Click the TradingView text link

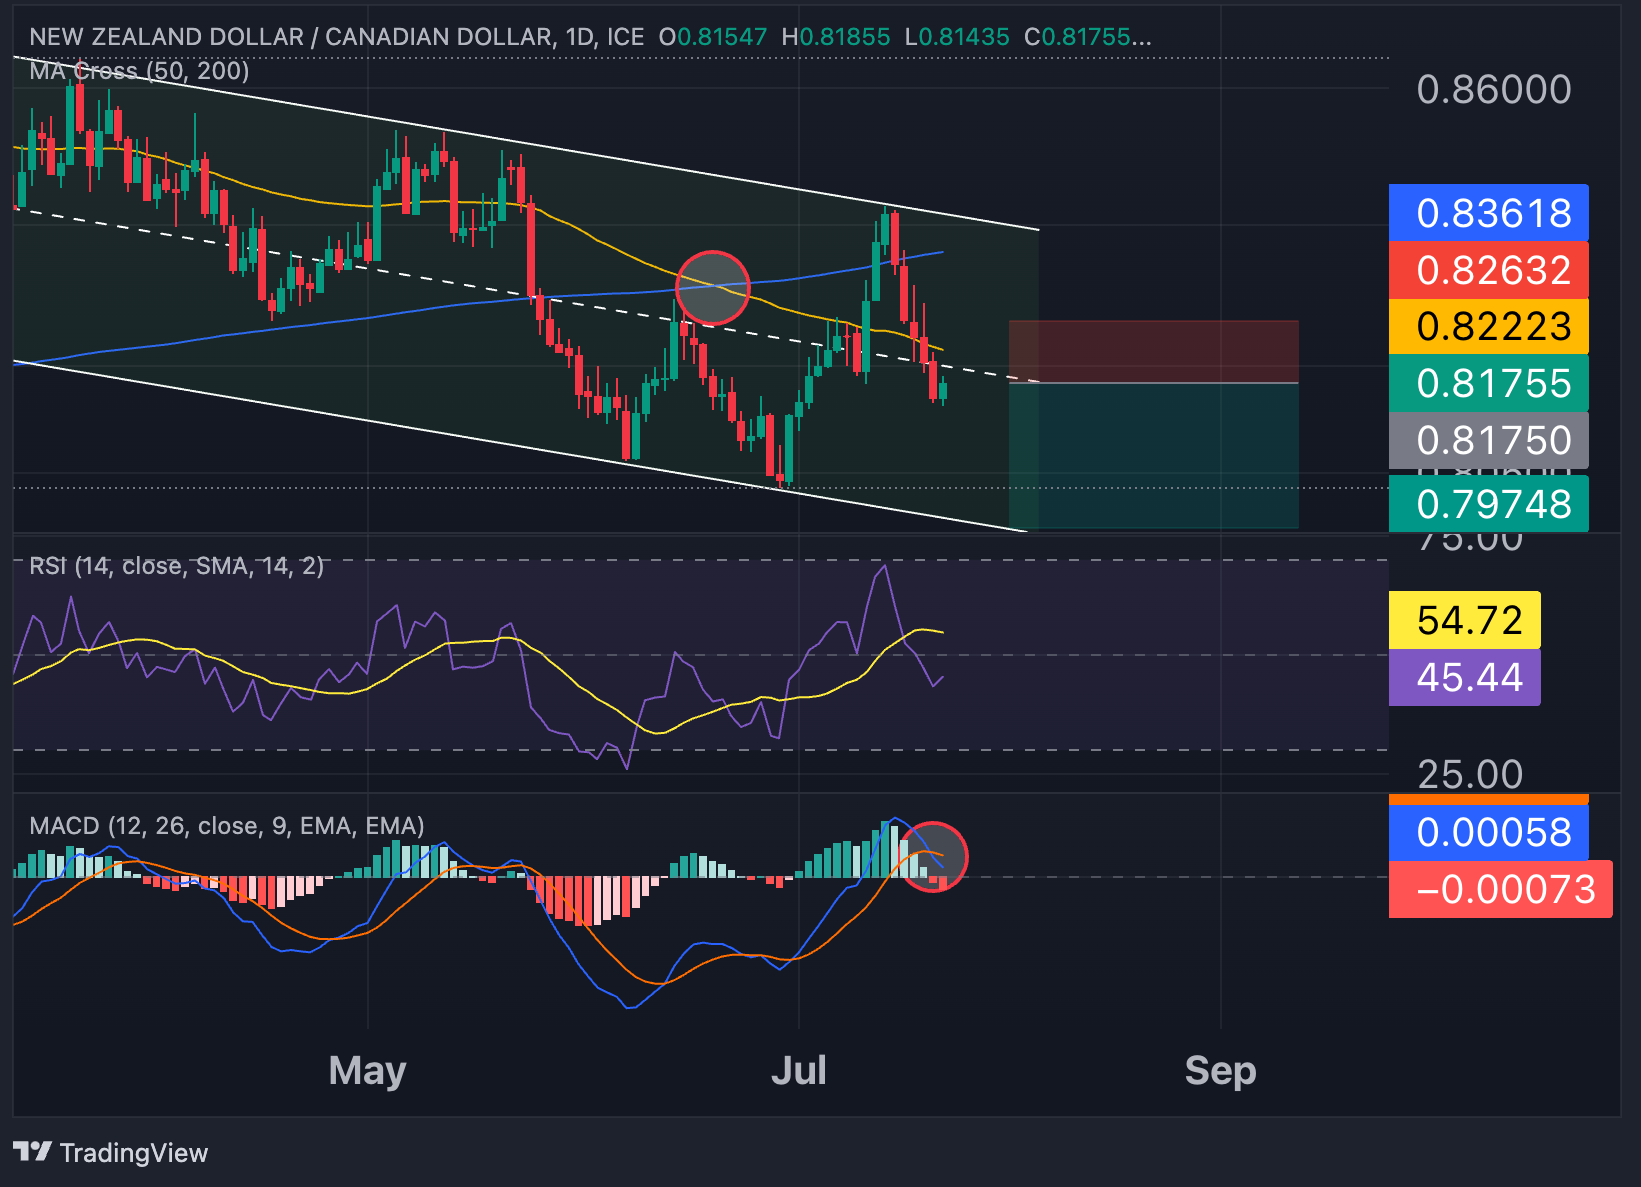tap(135, 1152)
